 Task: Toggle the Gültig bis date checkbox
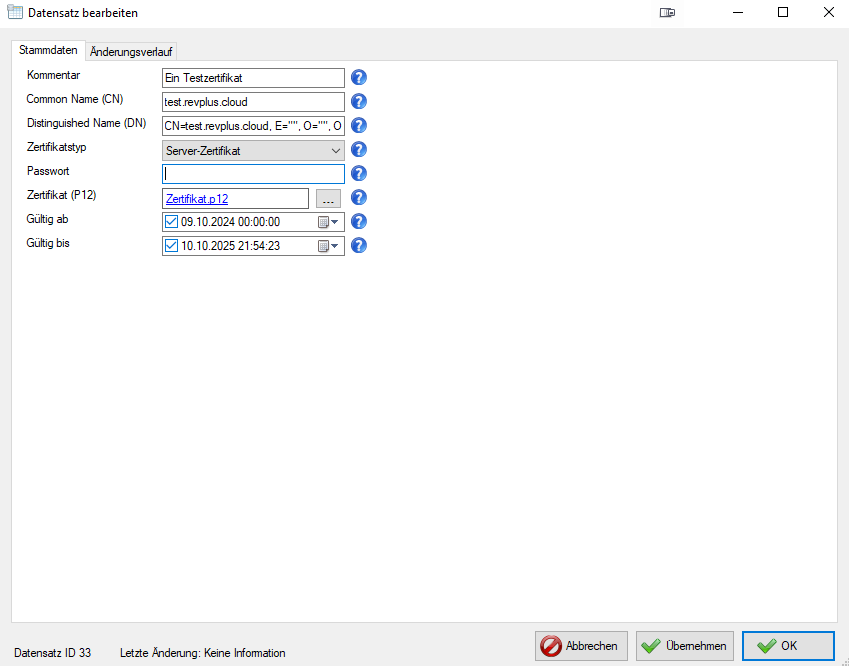click(x=171, y=246)
